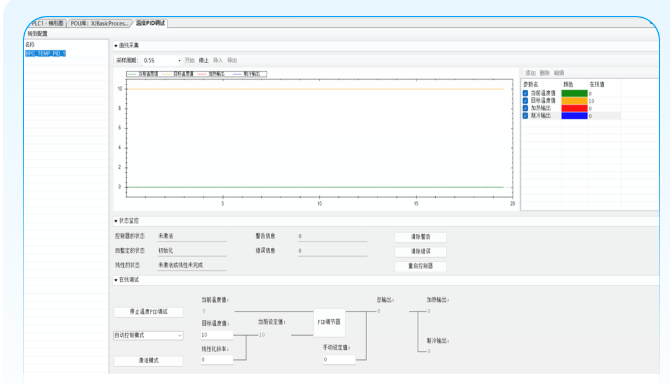Click the 控制器的状态 field showing 未激活

click(192, 236)
